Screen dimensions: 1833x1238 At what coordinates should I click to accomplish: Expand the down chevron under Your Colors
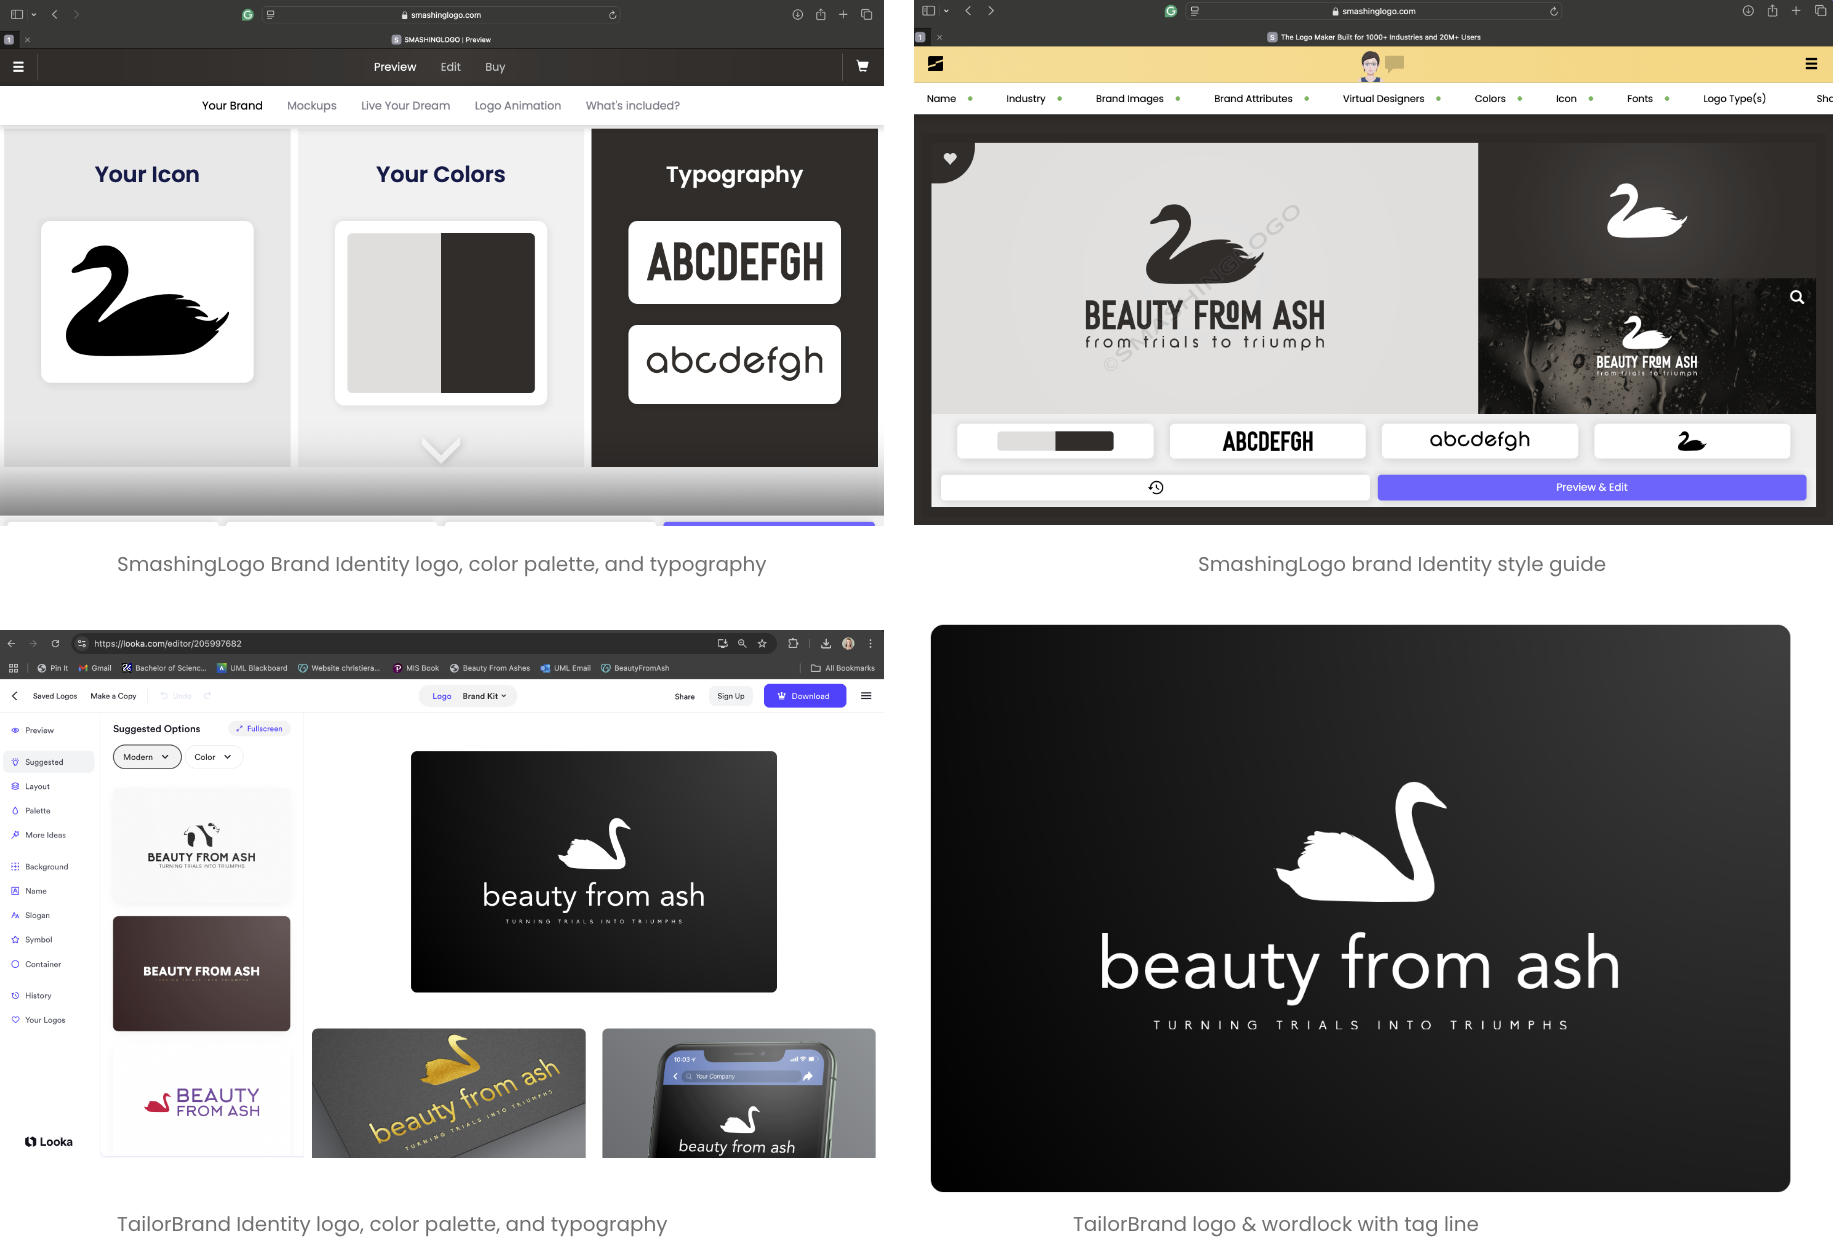click(x=441, y=450)
